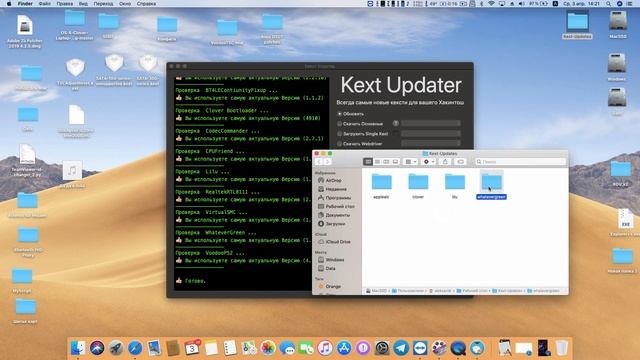
Task: Switch Finder to list view
Action: click(x=377, y=162)
